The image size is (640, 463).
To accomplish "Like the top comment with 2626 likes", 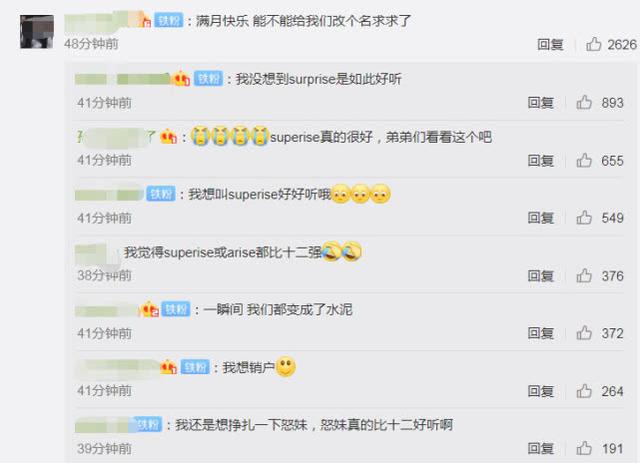I will point(593,44).
